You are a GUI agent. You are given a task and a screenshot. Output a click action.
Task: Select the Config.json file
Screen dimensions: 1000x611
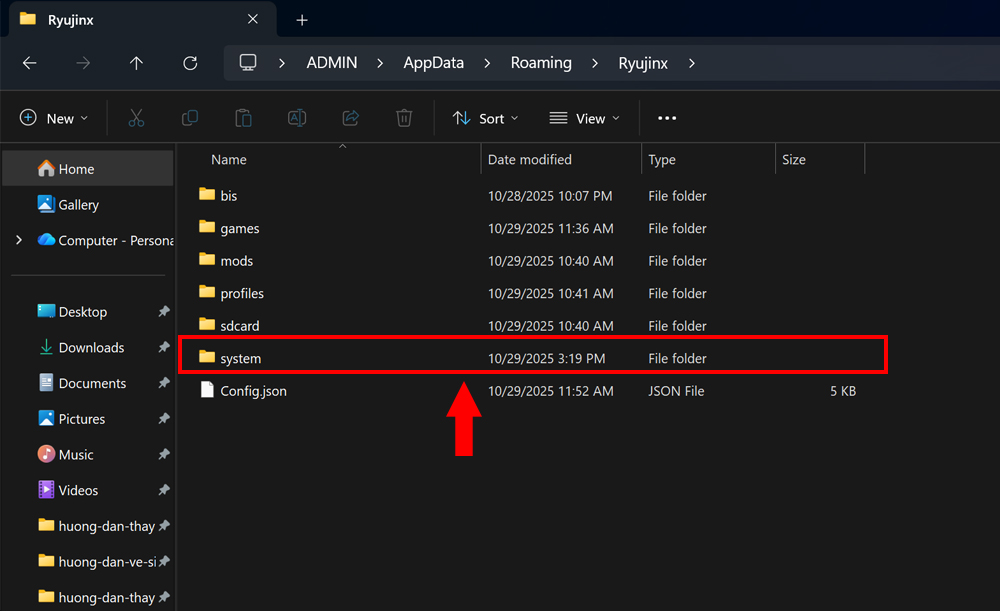253,391
